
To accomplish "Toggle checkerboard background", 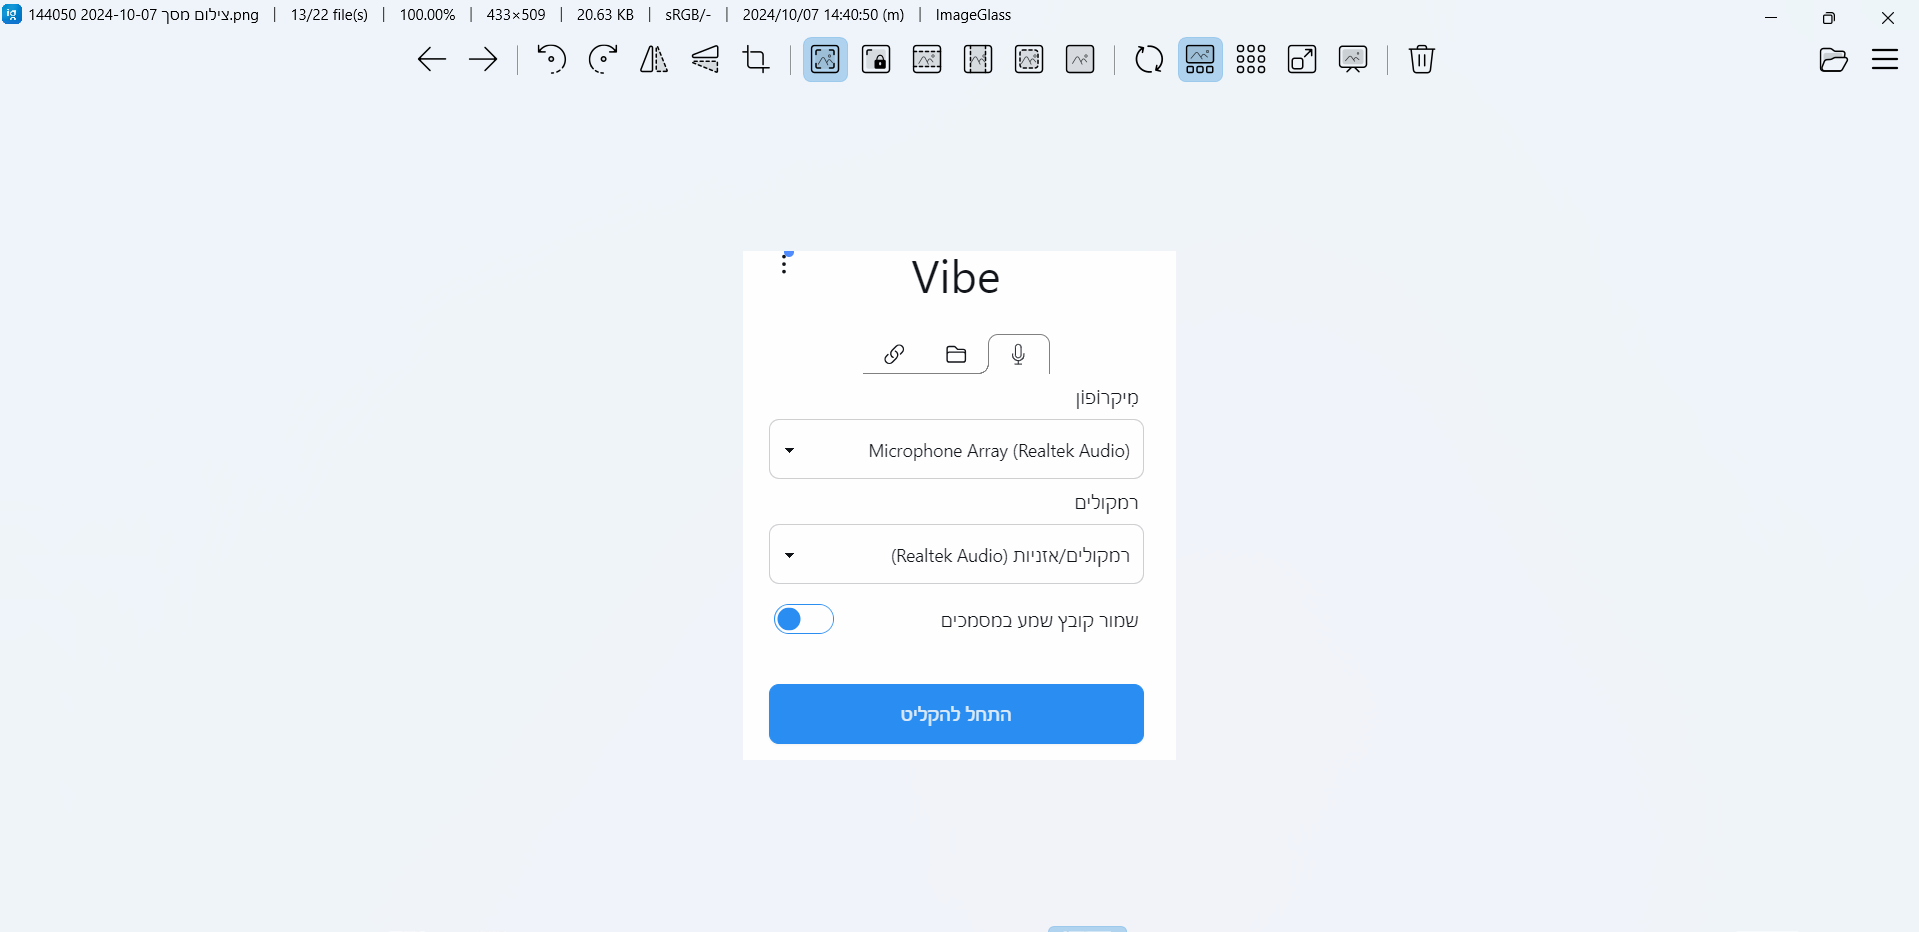I will pyautogui.click(x=1251, y=60).
